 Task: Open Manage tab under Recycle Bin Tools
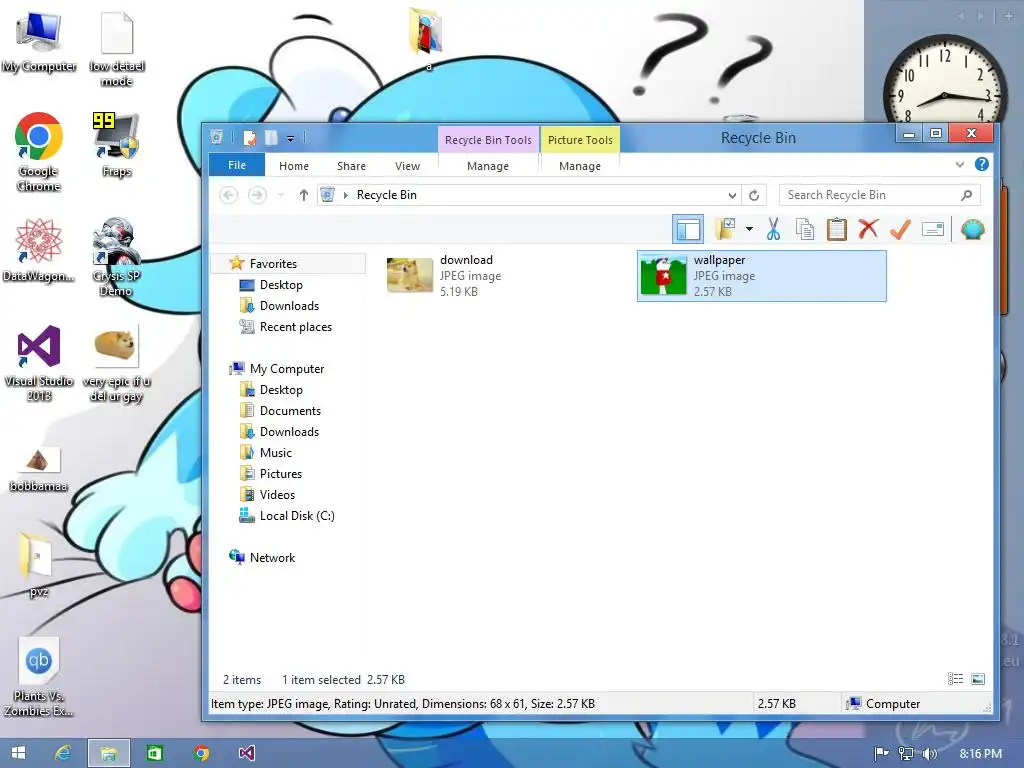point(488,166)
